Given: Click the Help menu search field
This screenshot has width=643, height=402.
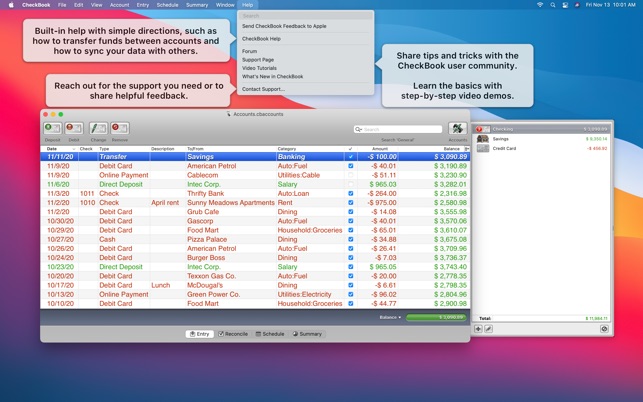Looking at the screenshot, I should pos(306,16).
